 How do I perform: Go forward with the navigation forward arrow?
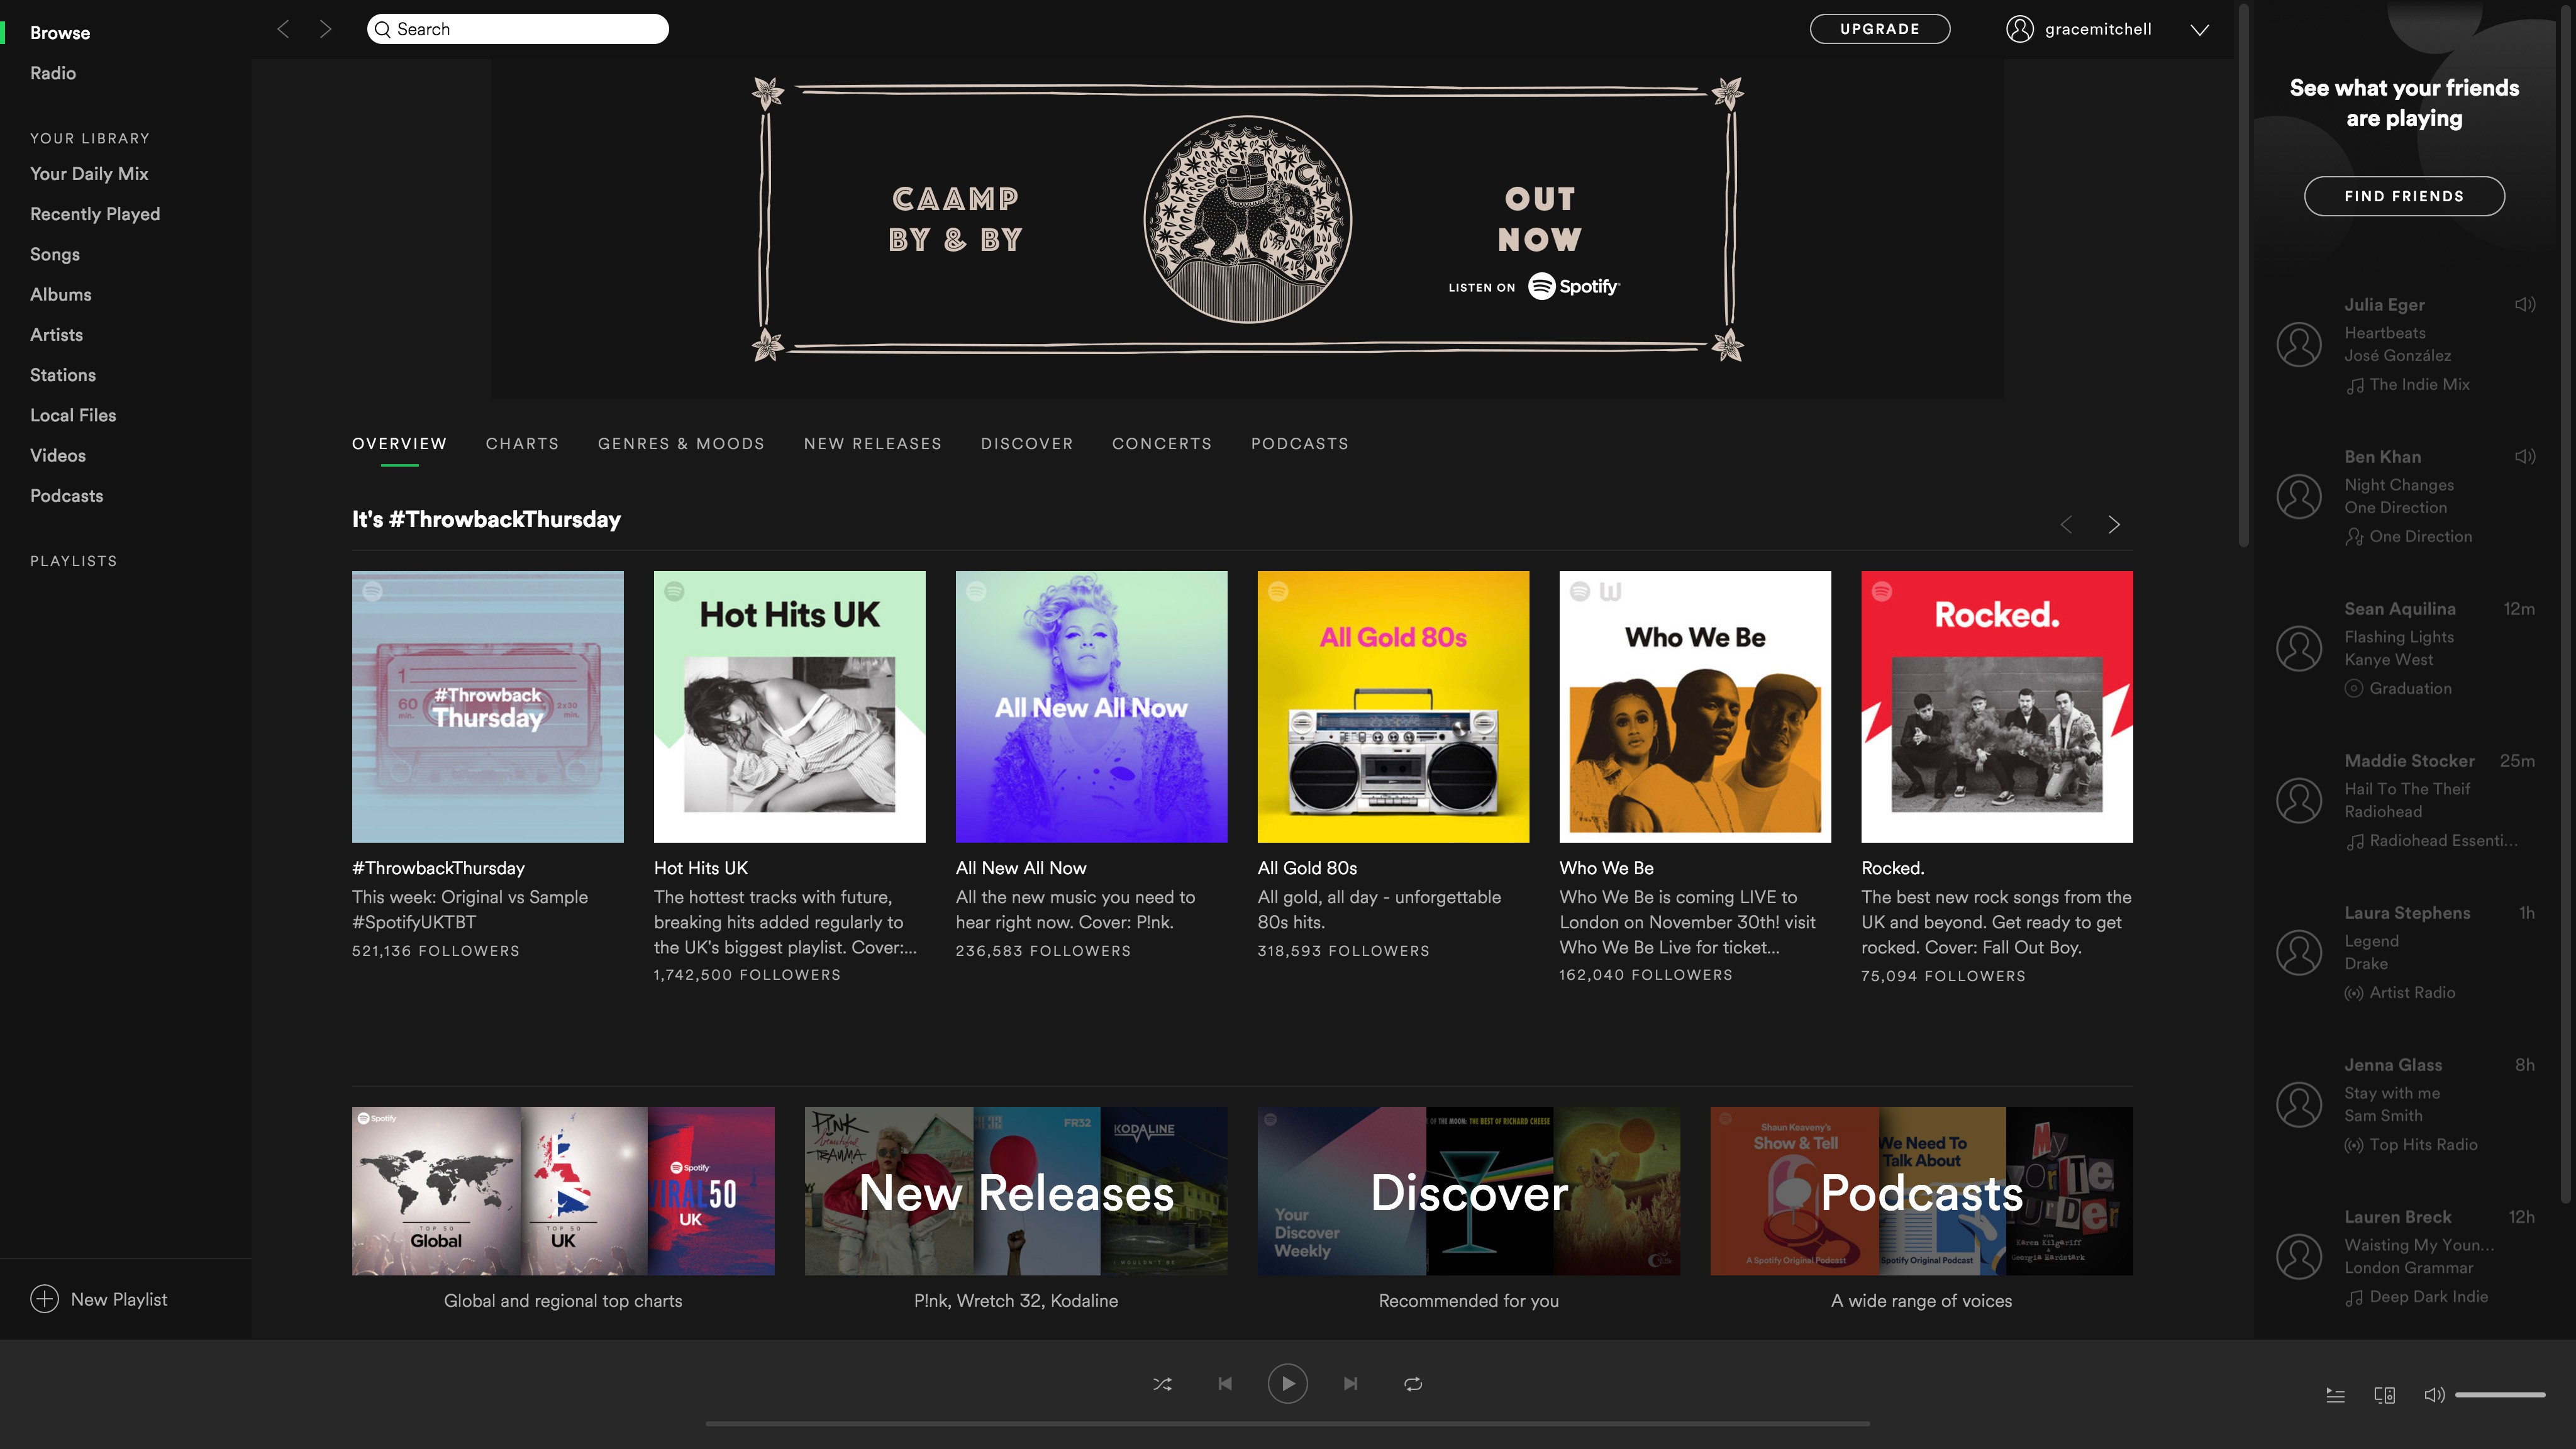click(325, 29)
